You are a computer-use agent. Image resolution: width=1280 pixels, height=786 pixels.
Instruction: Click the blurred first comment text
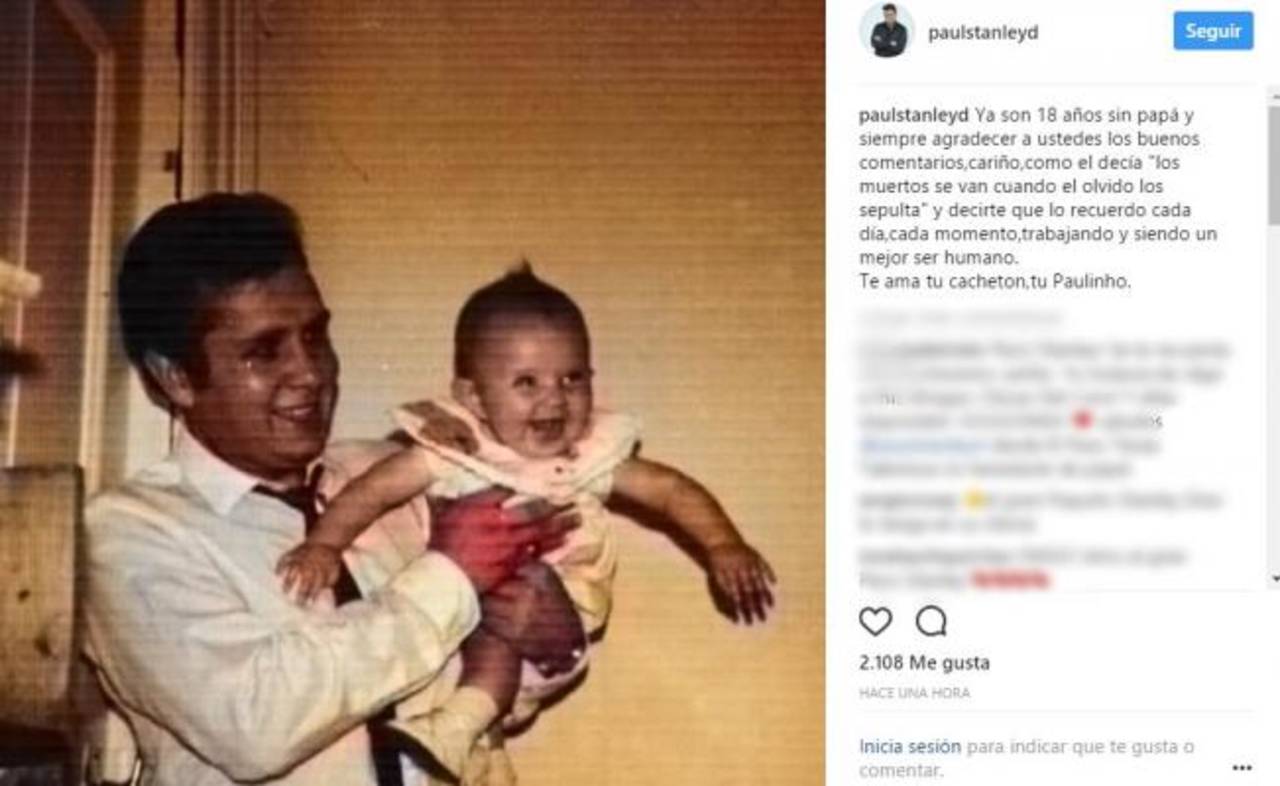(1045, 409)
